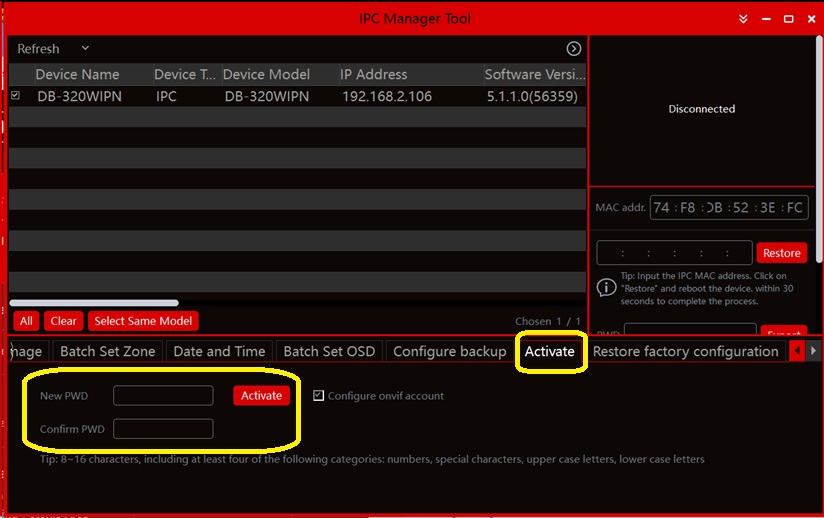Click the expand arrow icon above device list

pyautogui.click(x=574, y=48)
